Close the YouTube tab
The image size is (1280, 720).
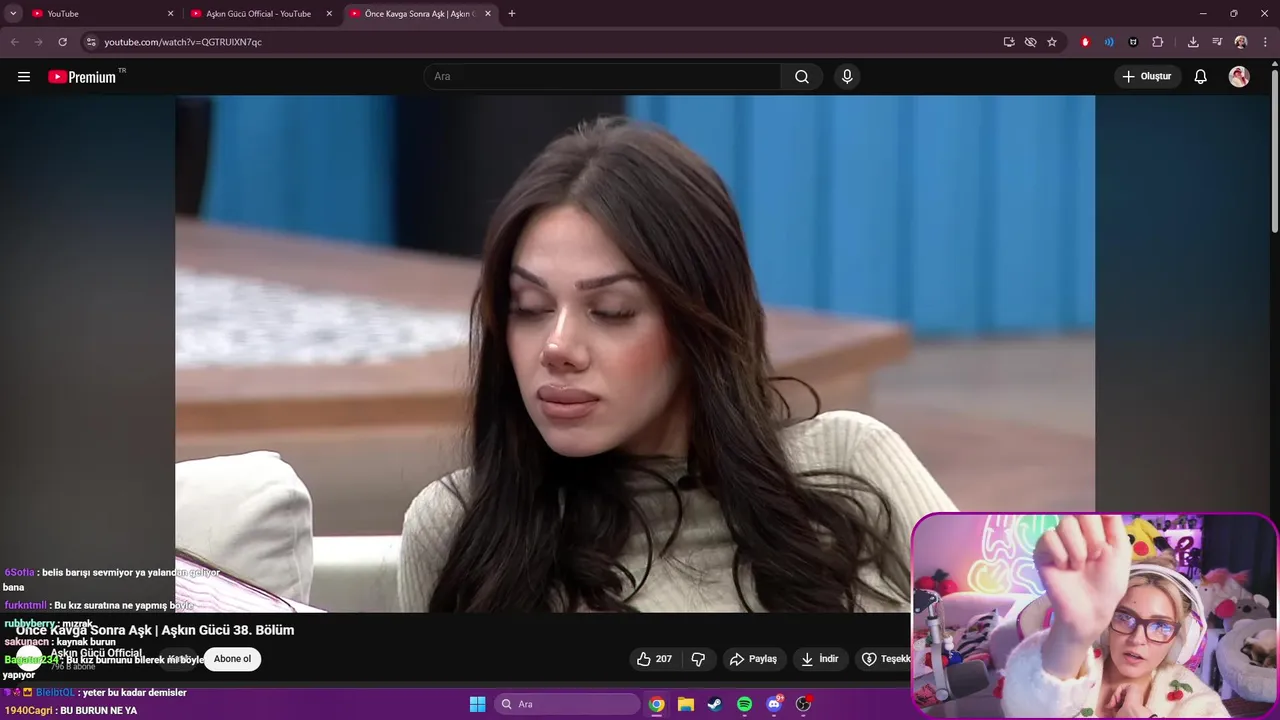click(170, 14)
